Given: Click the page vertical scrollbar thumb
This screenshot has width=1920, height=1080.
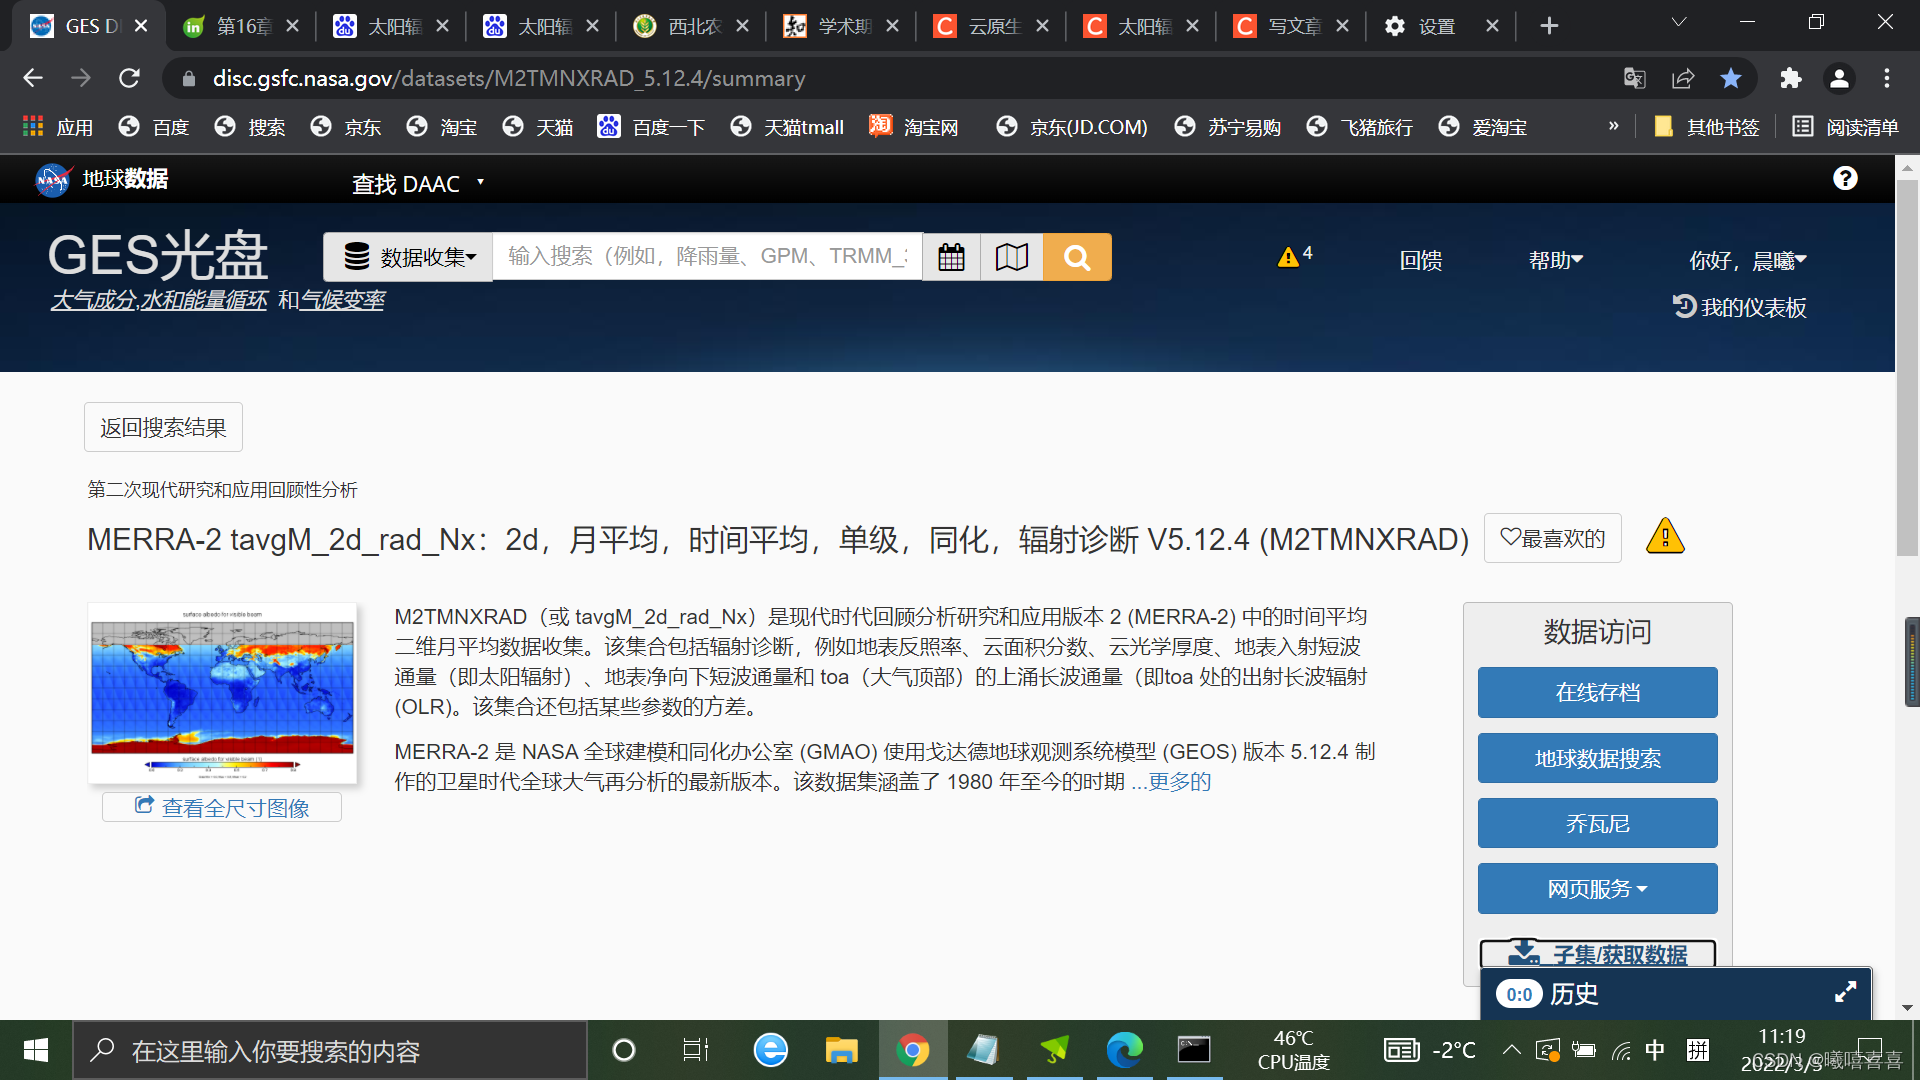Looking at the screenshot, I should (x=1907, y=367).
